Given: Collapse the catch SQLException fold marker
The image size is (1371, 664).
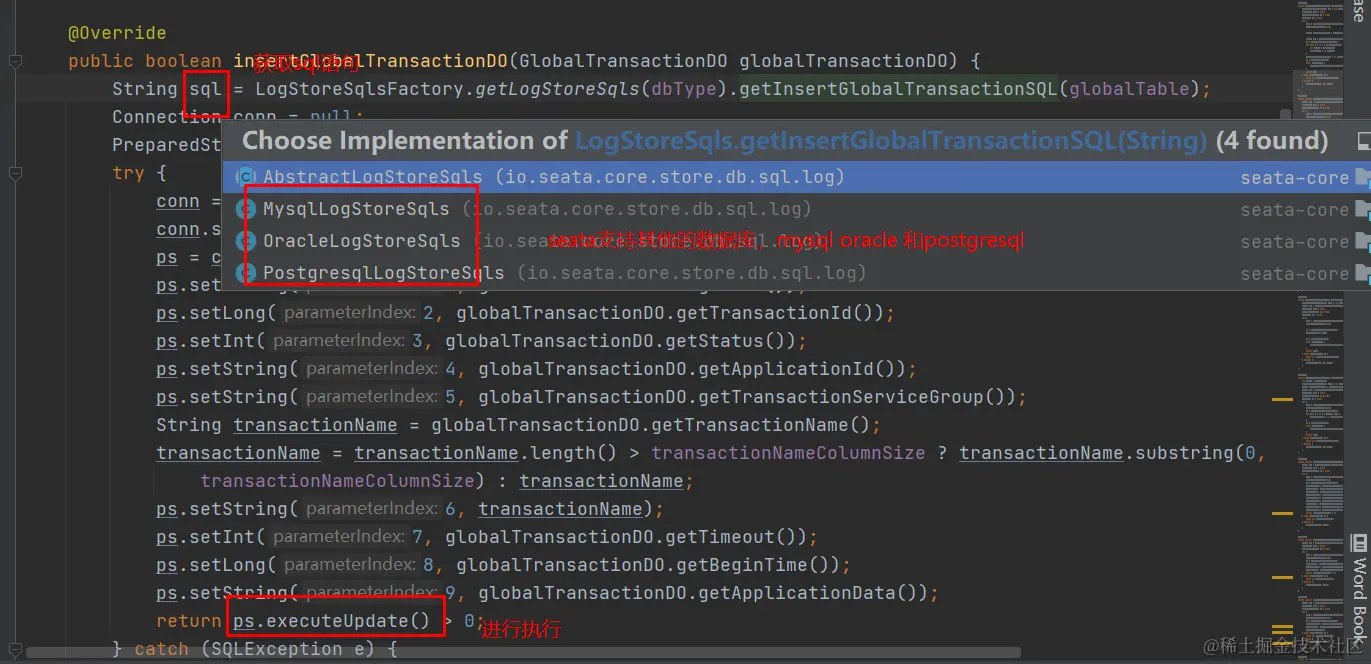Looking at the screenshot, I should pos(15,649).
